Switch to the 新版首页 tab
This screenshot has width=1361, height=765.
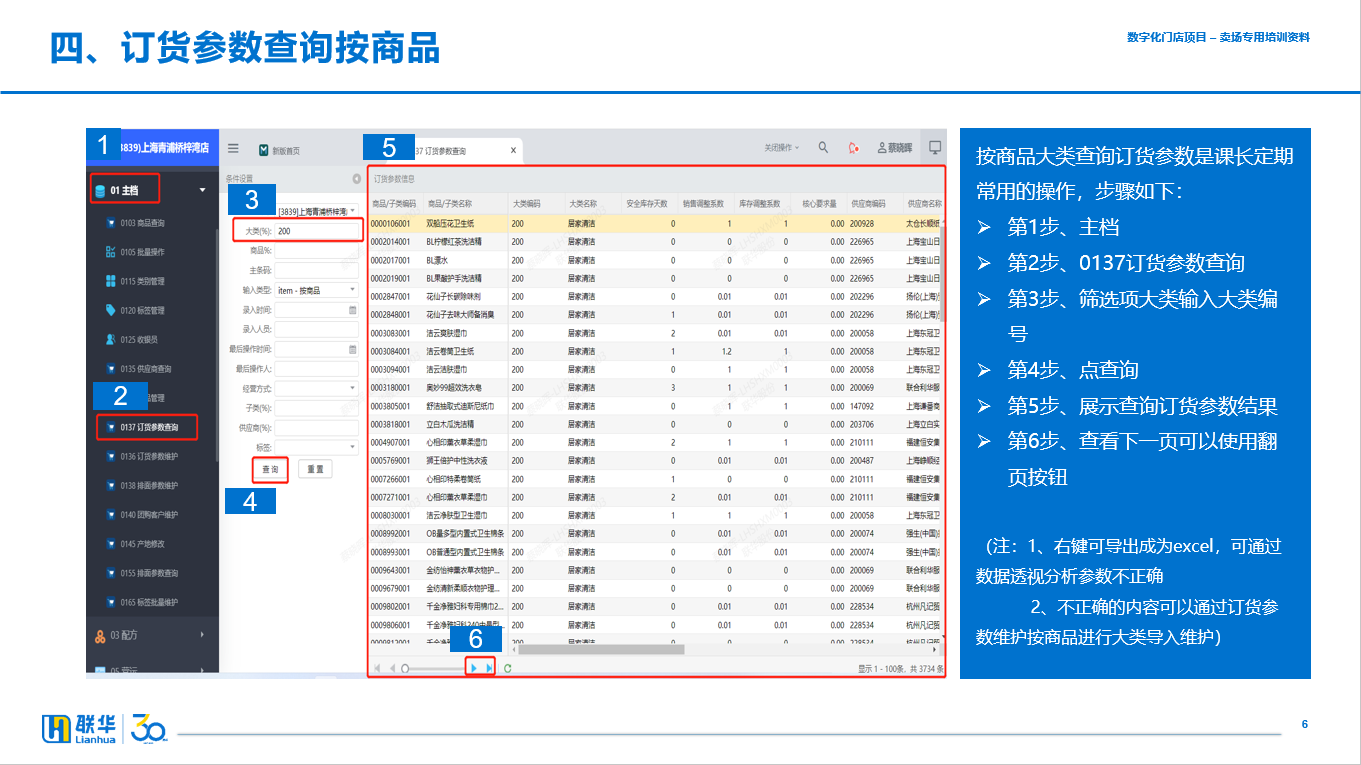(x=278, y=151)
